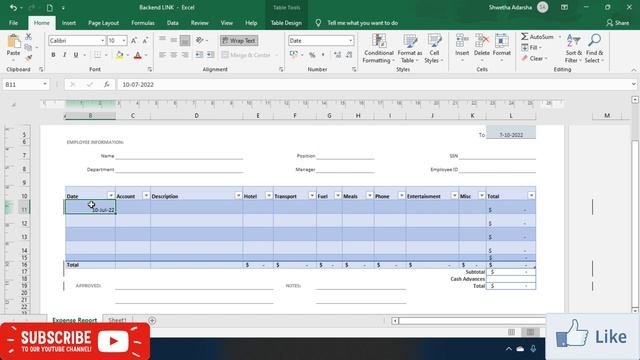This screenshot has height=360, width=640.
Task: Click the Share button
Action: (617, 23)
